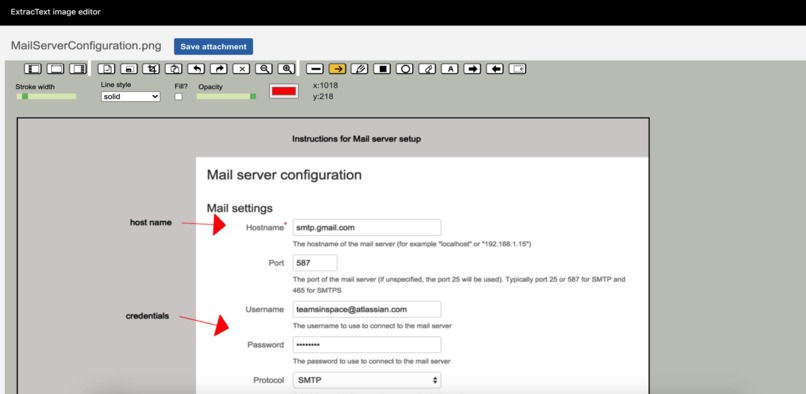Image resolution: width=806 pixels, height=394 pixels.
Task: Click the X delete icon in toolbar
Action: (x=242, y=69)
